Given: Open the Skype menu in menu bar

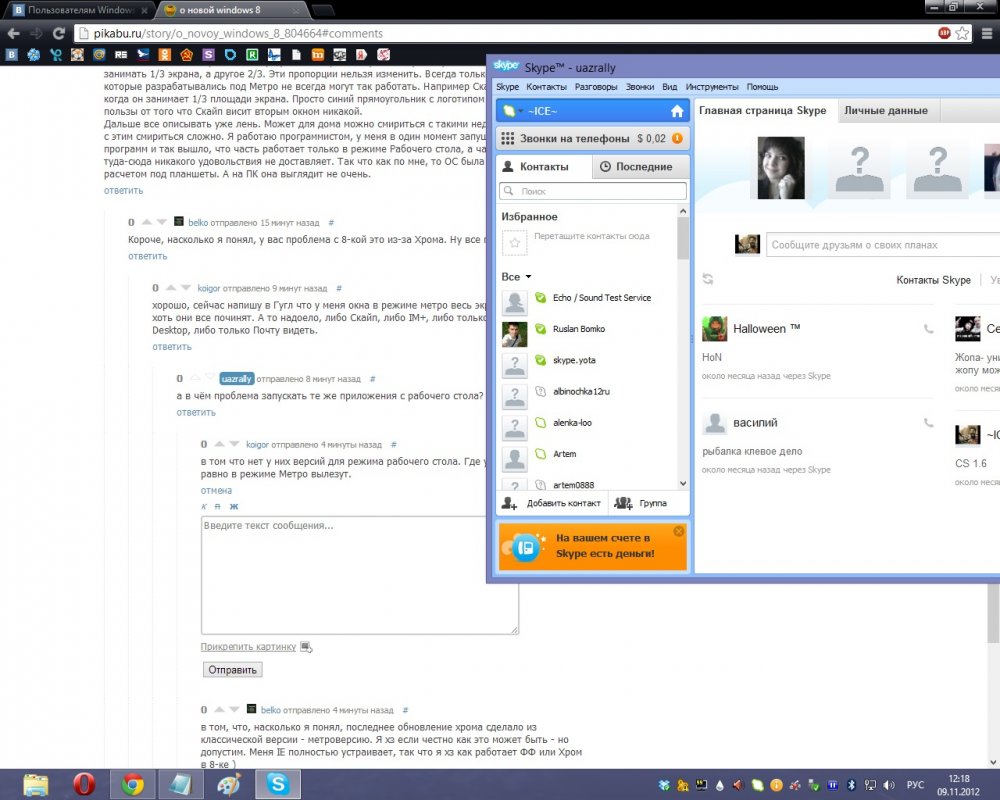Looking at the screenshot, I should [x=507, y=87].
